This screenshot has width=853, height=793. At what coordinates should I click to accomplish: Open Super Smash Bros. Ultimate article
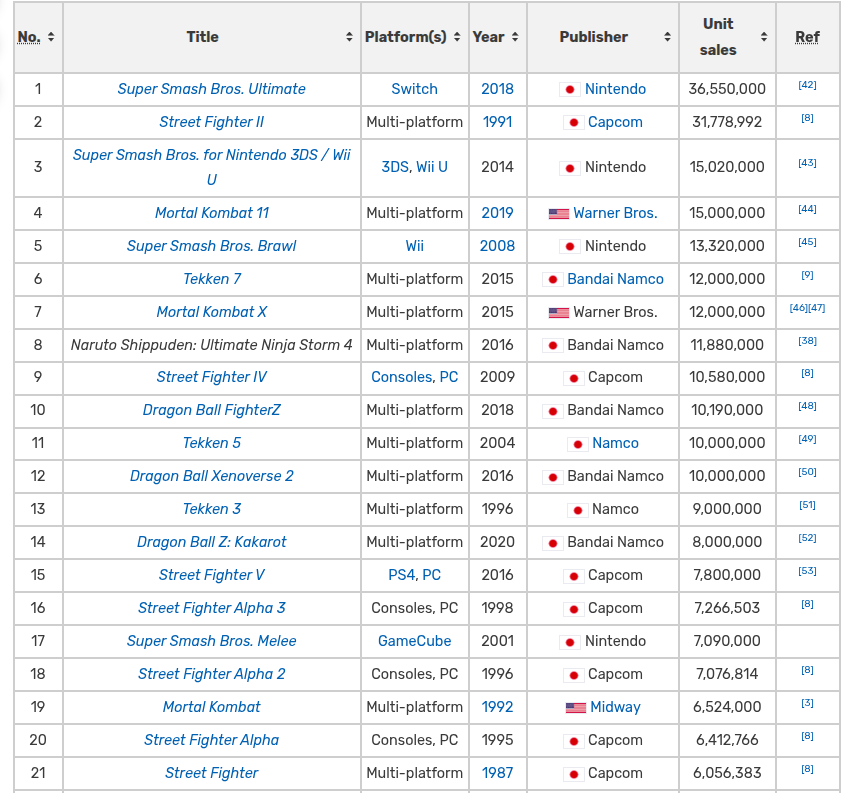tap(212, 89)
